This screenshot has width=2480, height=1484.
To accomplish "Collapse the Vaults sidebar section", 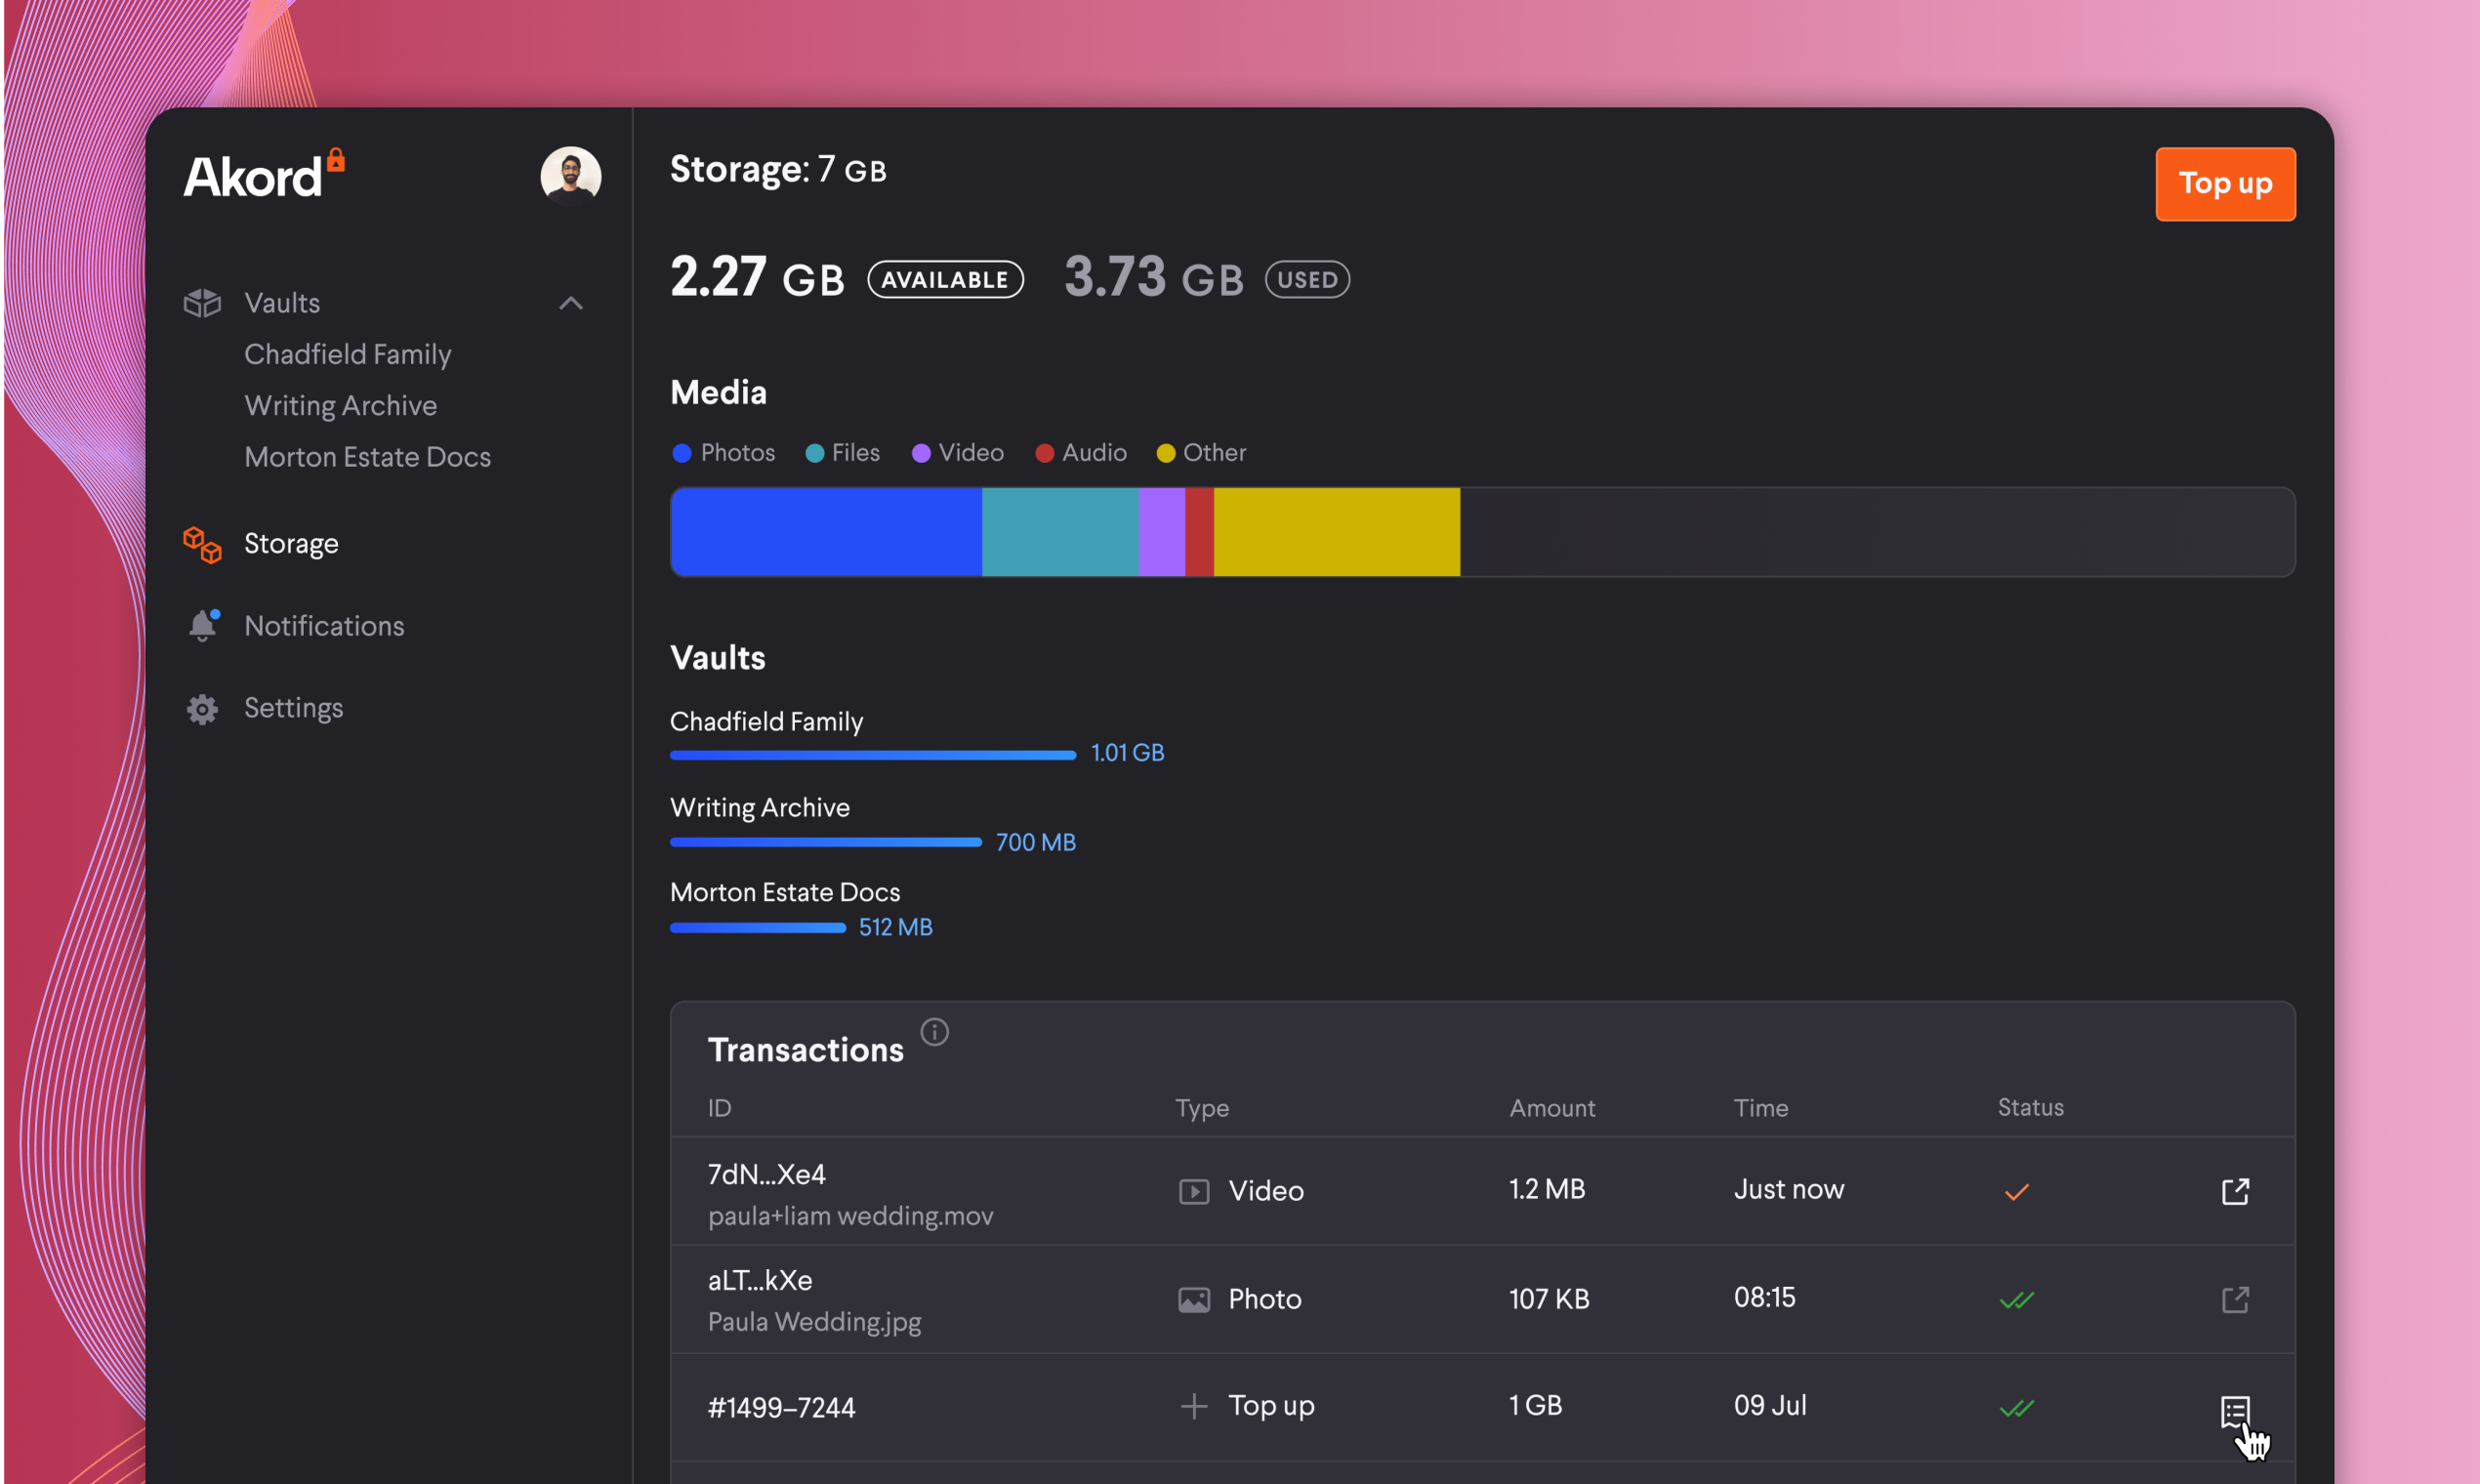I will [570, 303].
